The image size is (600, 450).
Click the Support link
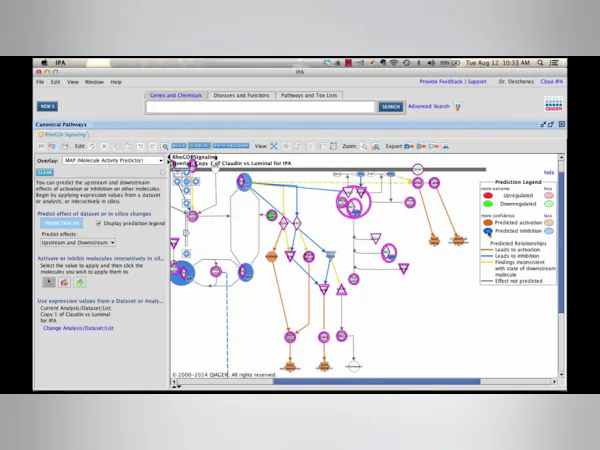pyautogui.click(x=477, y=82)
